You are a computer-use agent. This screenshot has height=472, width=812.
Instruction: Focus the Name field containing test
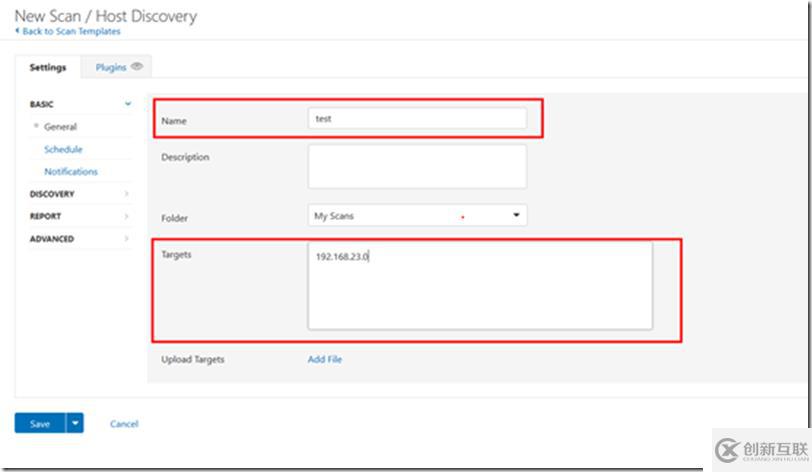pos(417,119)
